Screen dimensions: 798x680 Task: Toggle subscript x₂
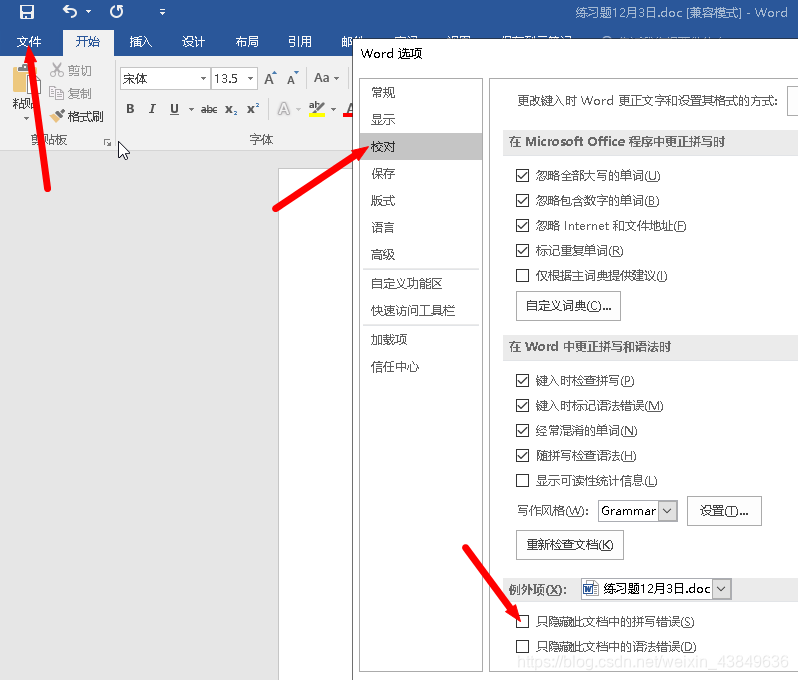pos(231,109)
